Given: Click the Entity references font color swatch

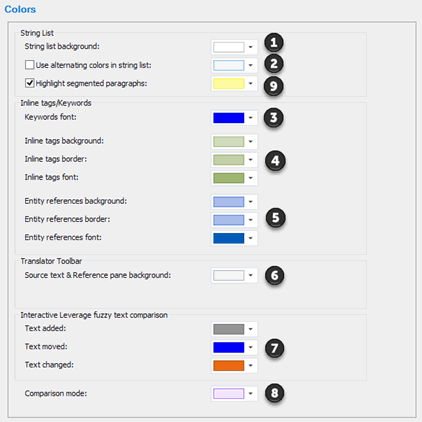Looking at the screenshot, I should 229,238.
